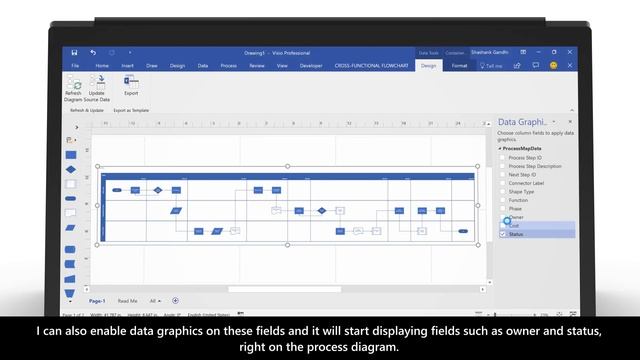Switch to the Read Me sheet tab

pyautogui.click(x=127, y=301)
